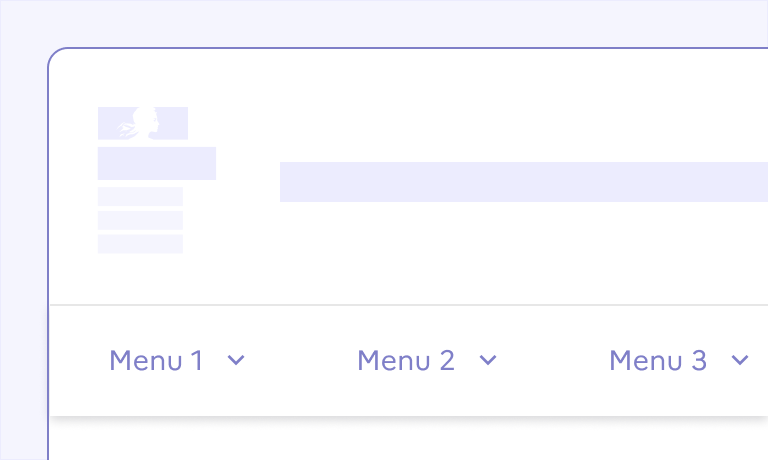Expand the chevron next to Menu 1

tap(236, 360)
